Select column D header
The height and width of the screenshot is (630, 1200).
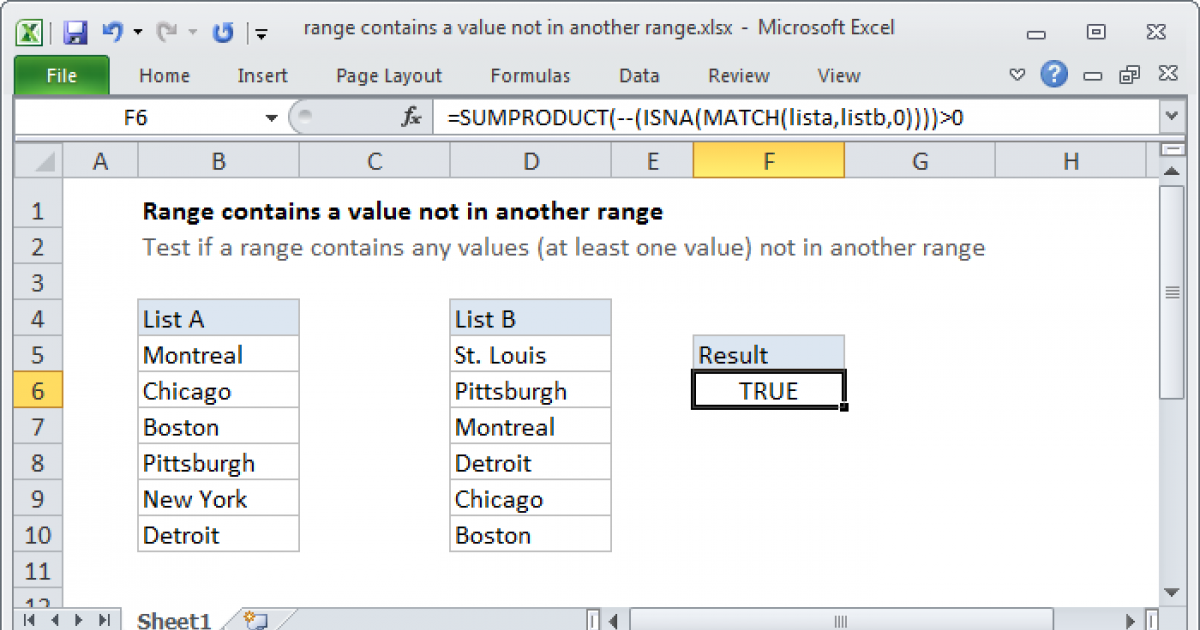tap(530, 160)
